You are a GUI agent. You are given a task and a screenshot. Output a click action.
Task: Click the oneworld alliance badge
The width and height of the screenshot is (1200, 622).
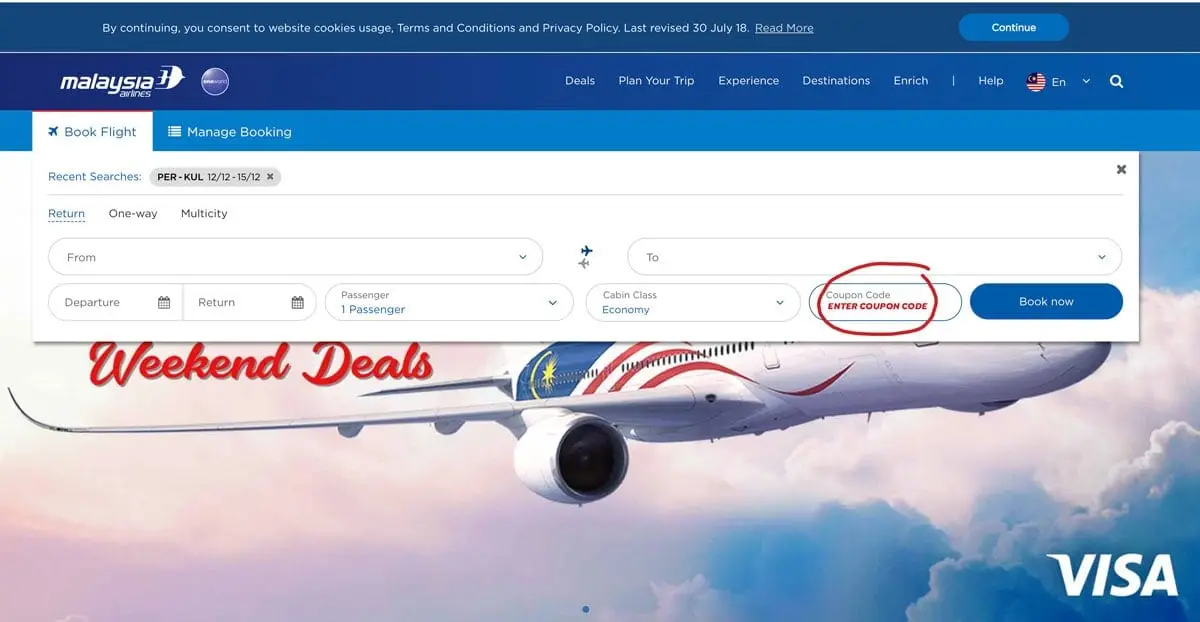(215, 82)
